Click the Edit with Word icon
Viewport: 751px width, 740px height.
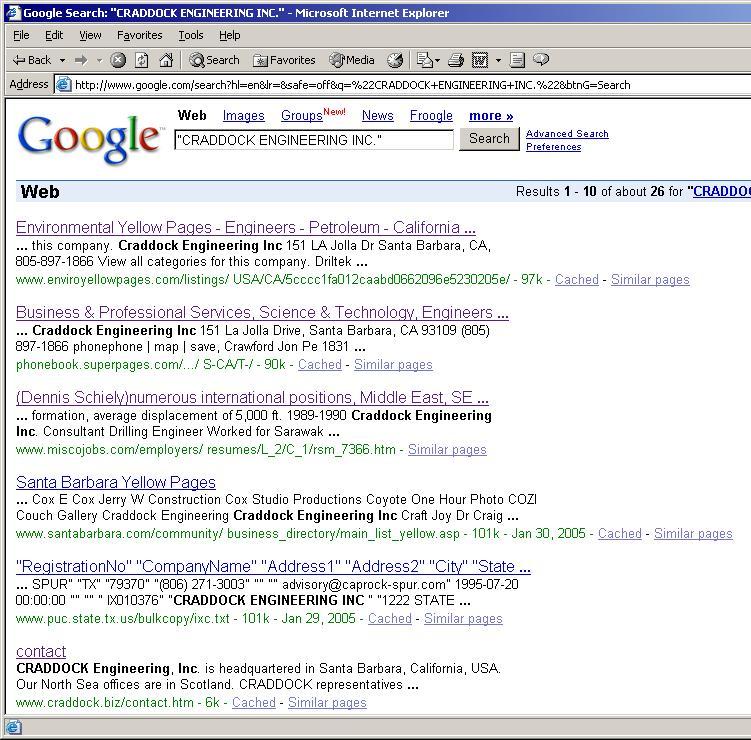pos(480,60)
